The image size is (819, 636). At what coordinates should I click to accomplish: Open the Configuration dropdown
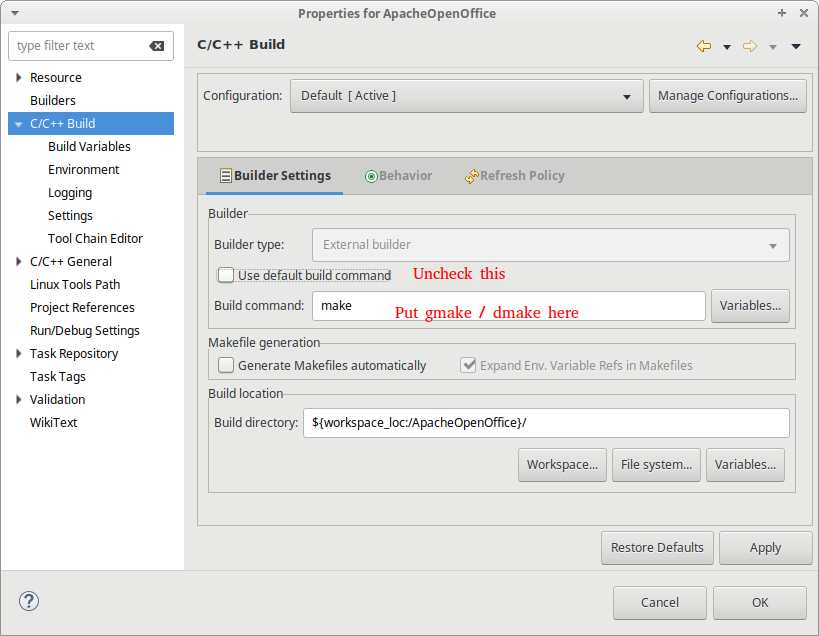tap(466, 96)
